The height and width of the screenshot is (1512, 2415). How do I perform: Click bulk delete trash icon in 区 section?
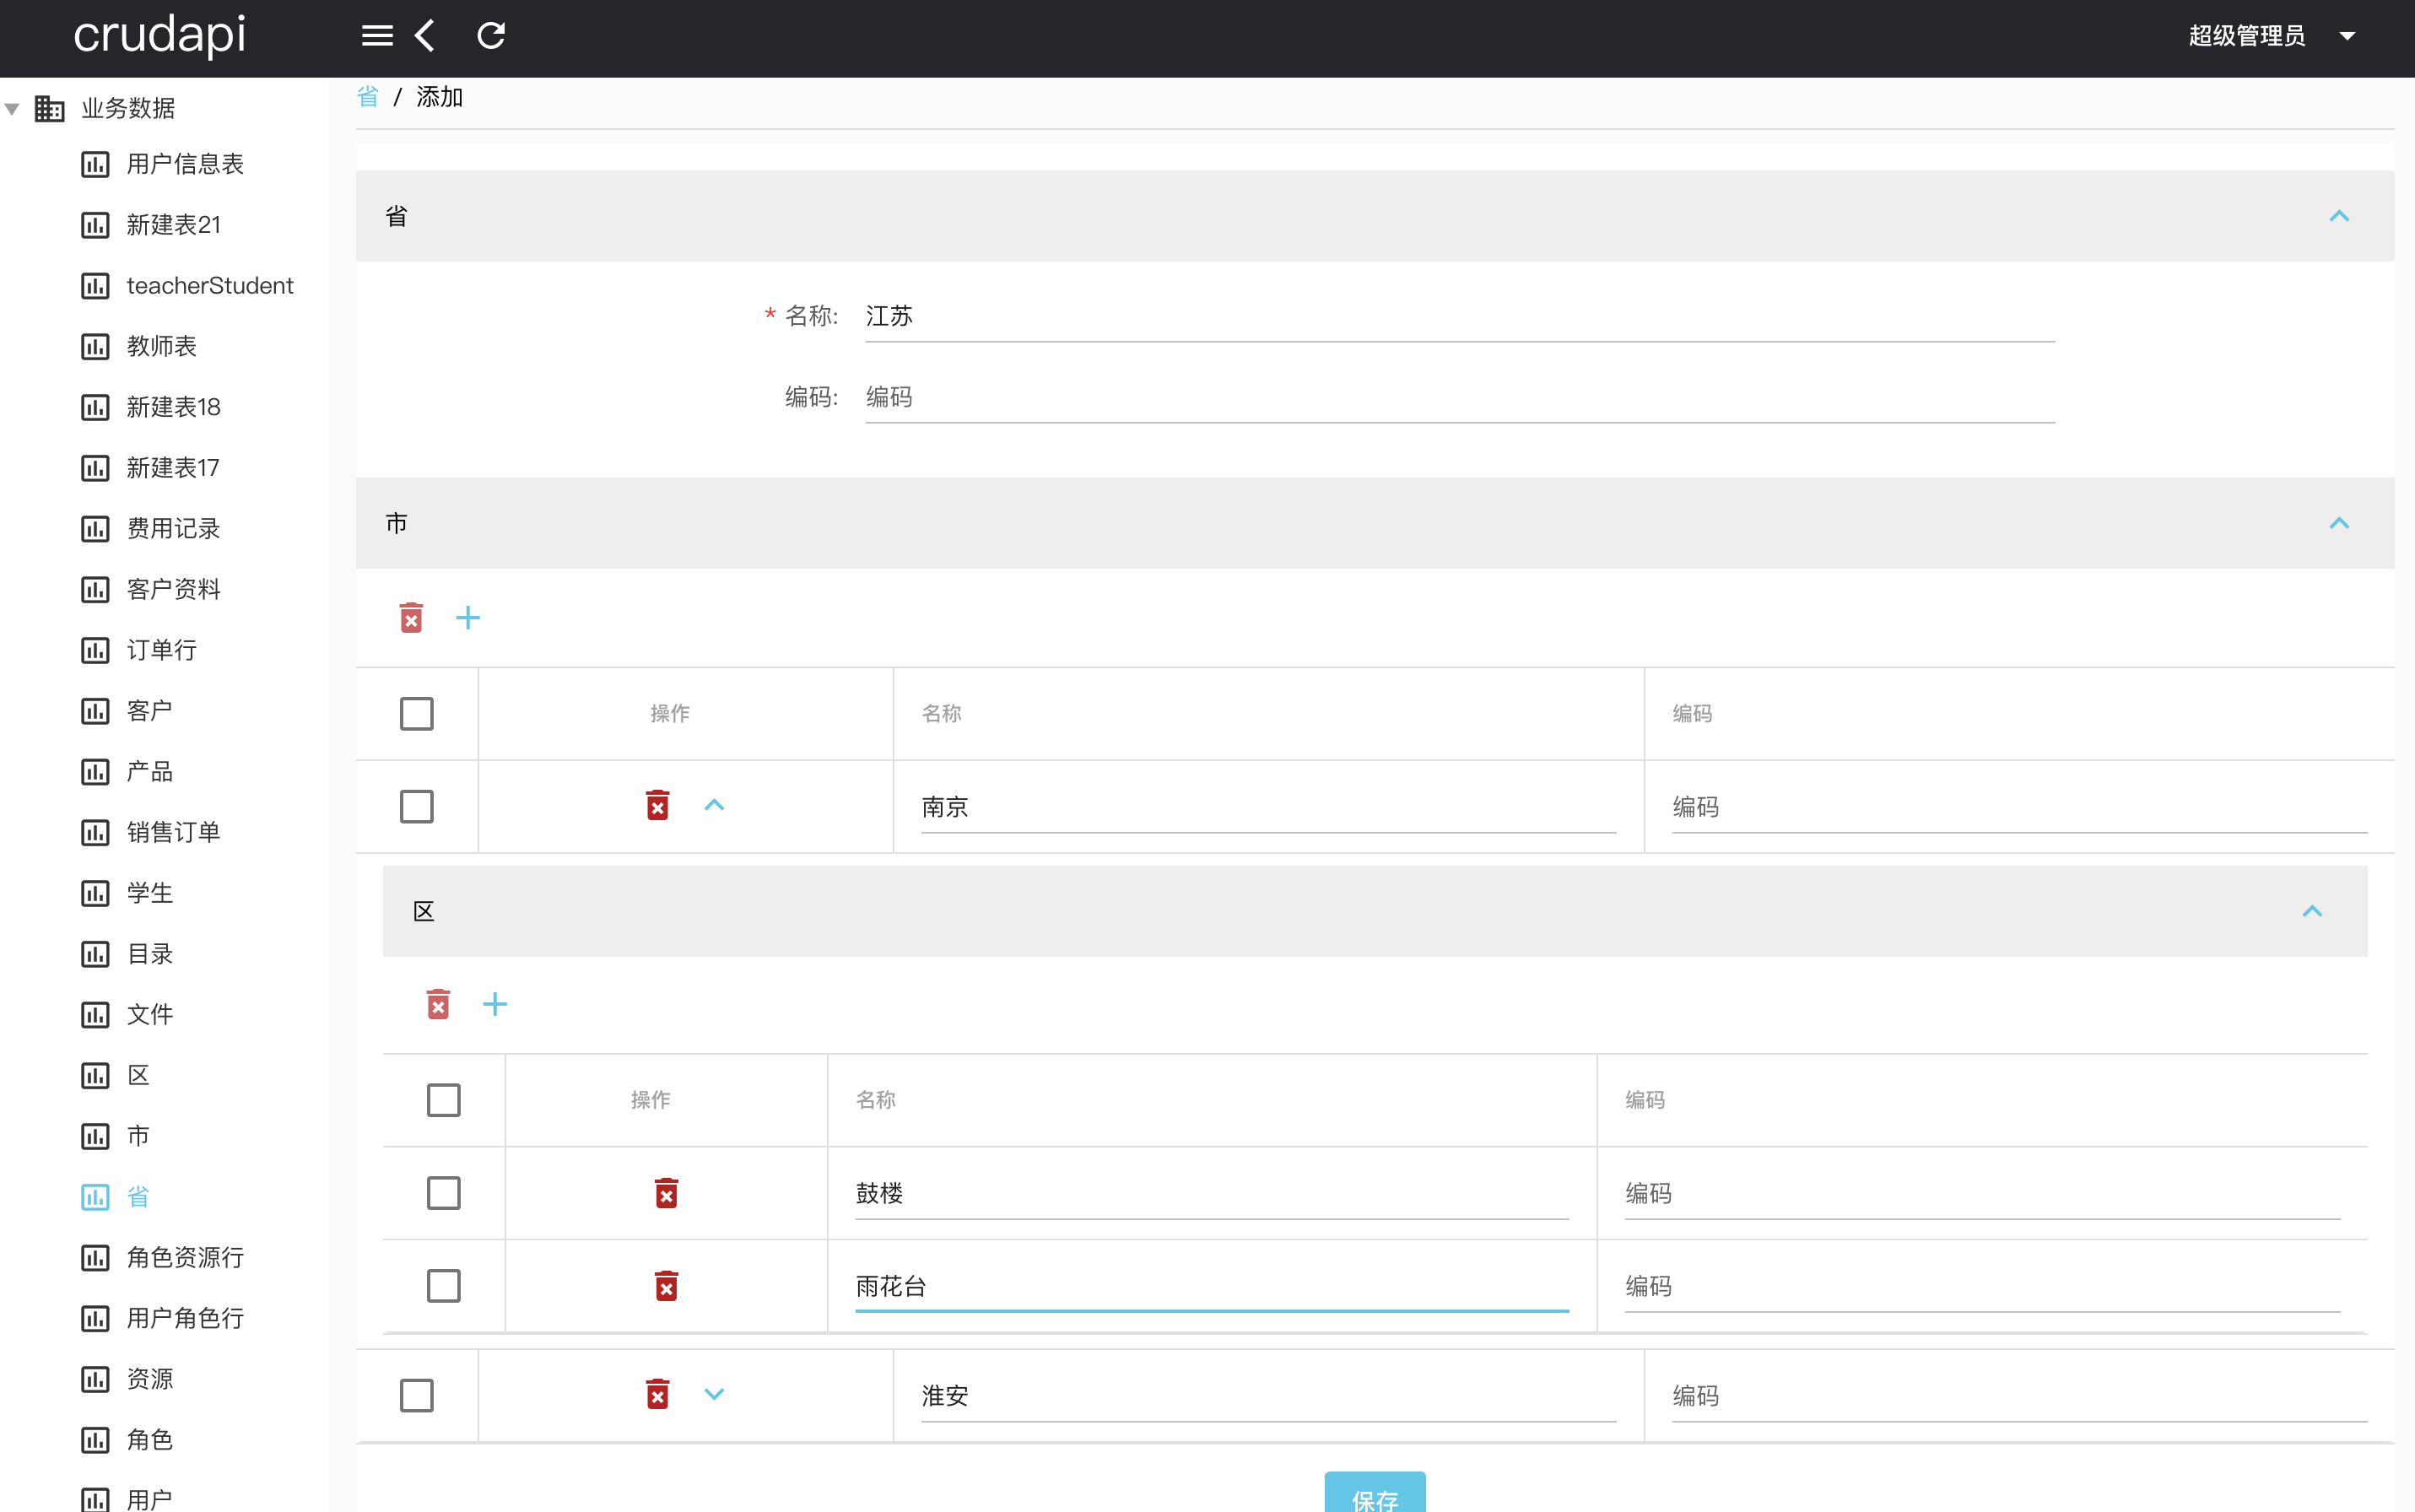click(438, 1004)
